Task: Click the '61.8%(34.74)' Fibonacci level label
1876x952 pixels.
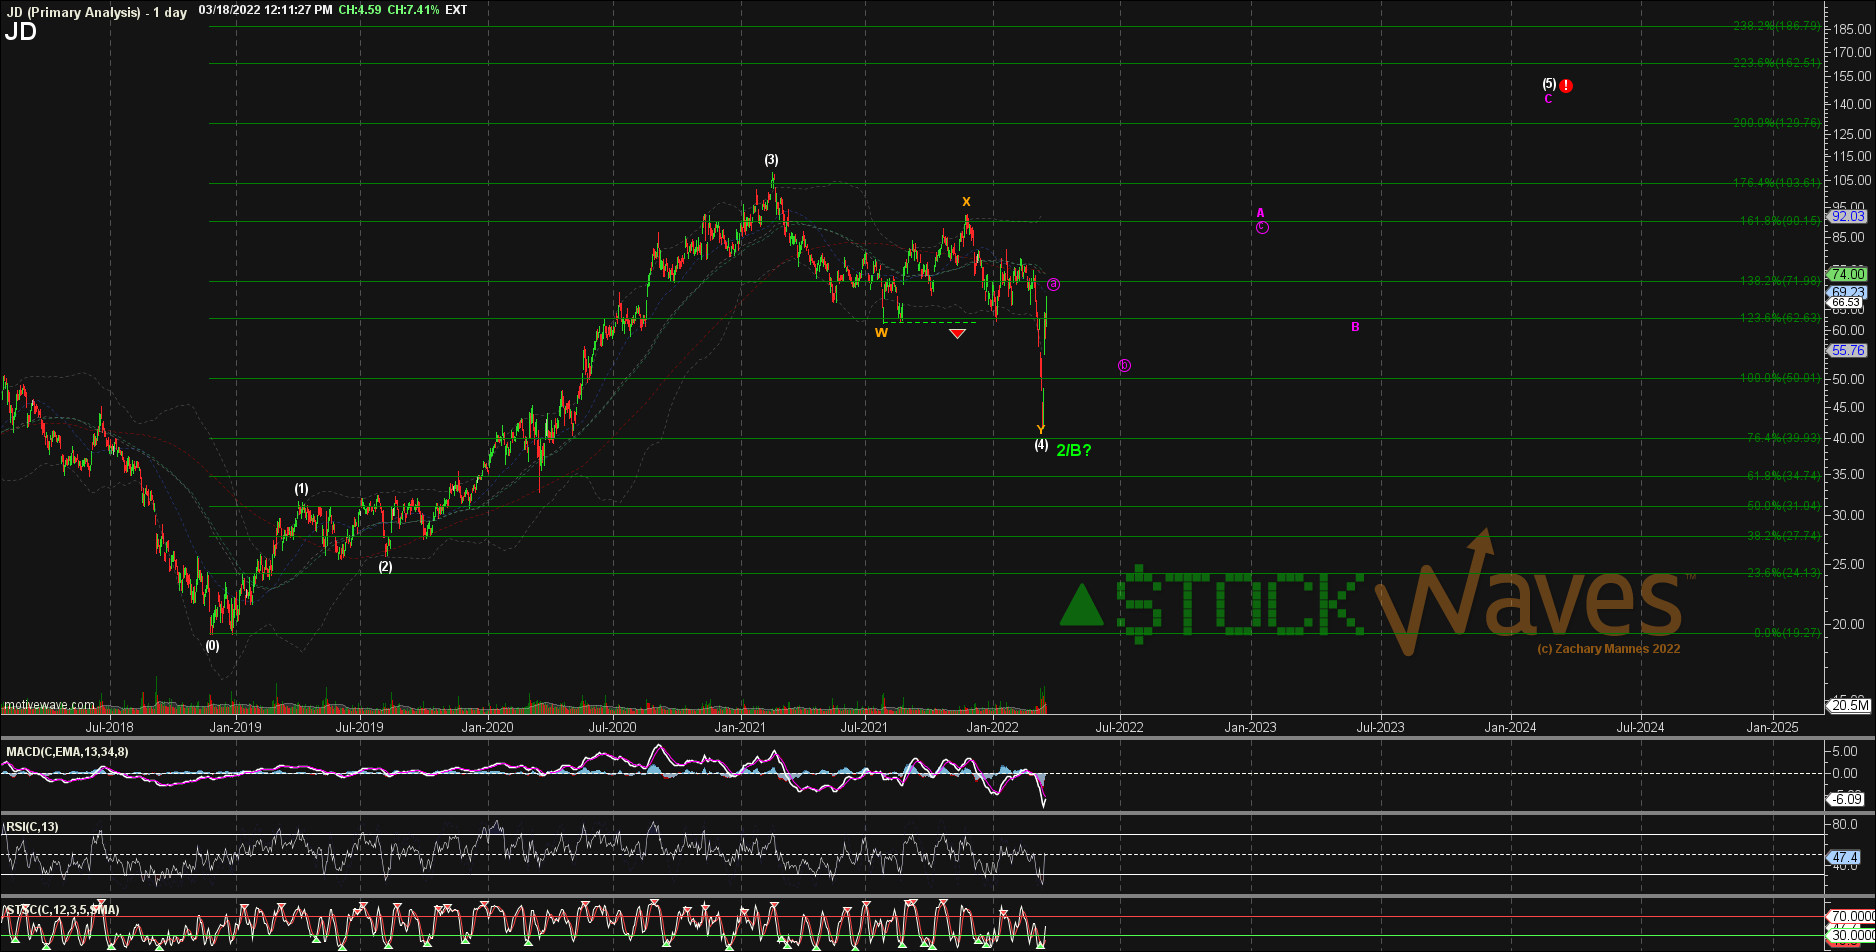Action: [1783, 476]
